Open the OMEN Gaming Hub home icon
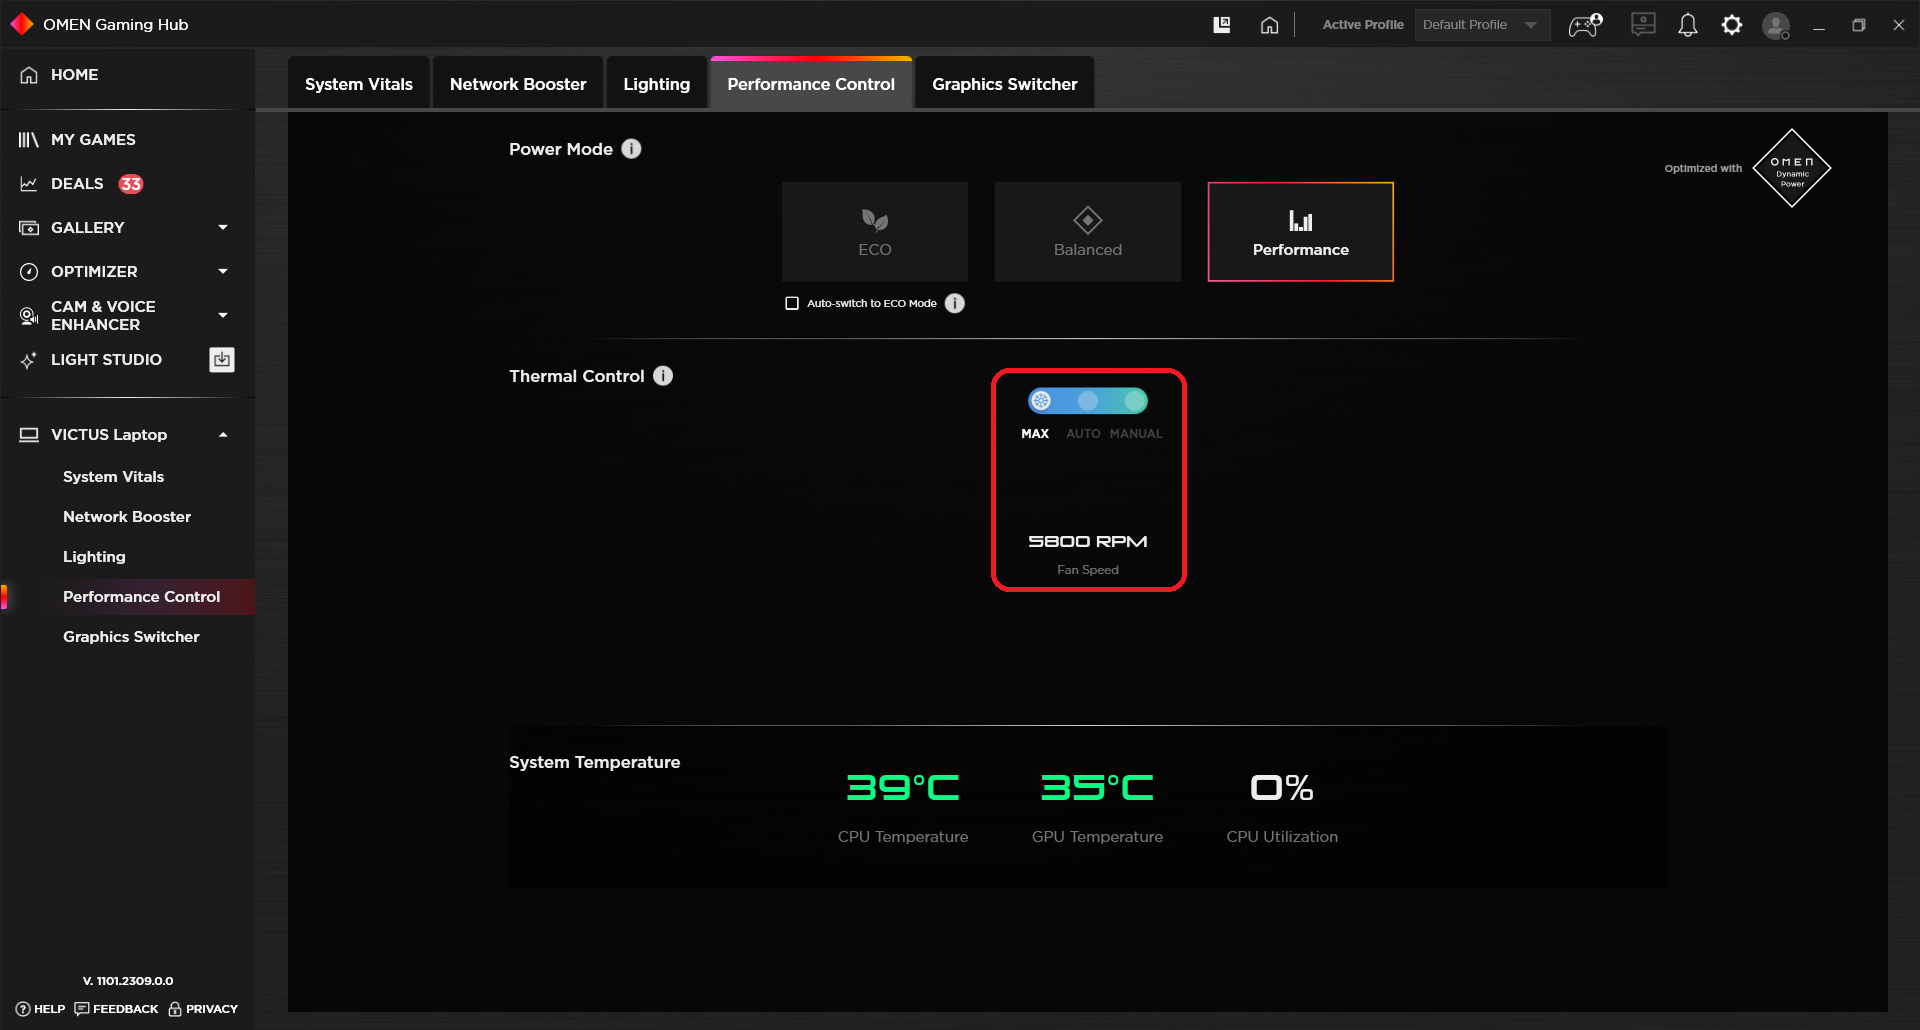This screenshot has height=1030, width=1920. 1269,25
